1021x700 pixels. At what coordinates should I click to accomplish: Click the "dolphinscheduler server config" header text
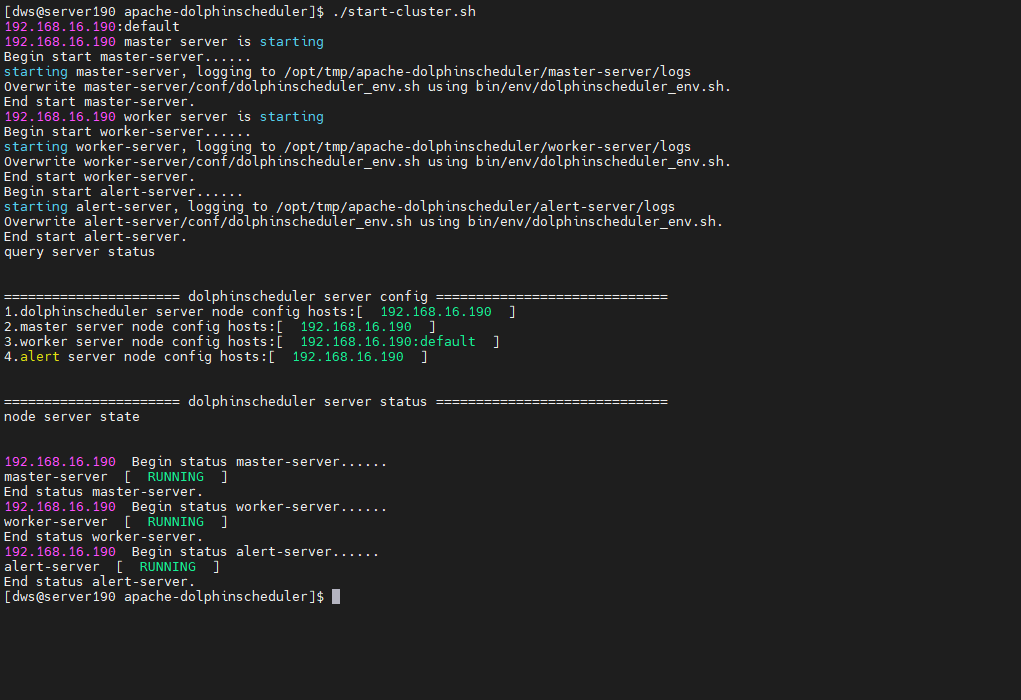coord(307,297)
